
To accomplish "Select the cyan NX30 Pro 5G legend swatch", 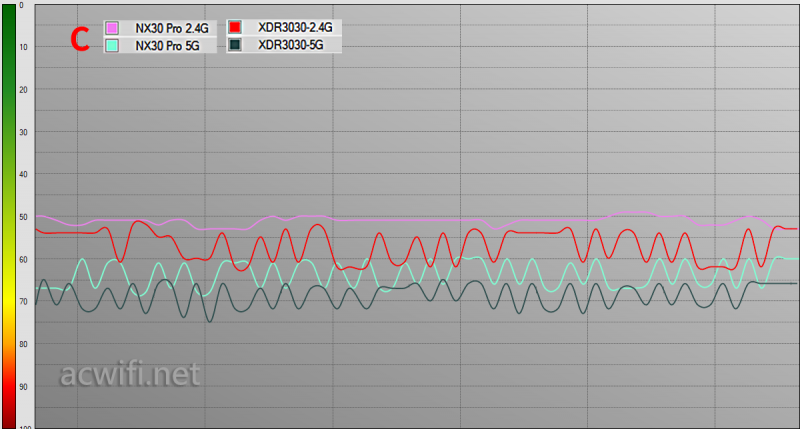I will (112, 45).
